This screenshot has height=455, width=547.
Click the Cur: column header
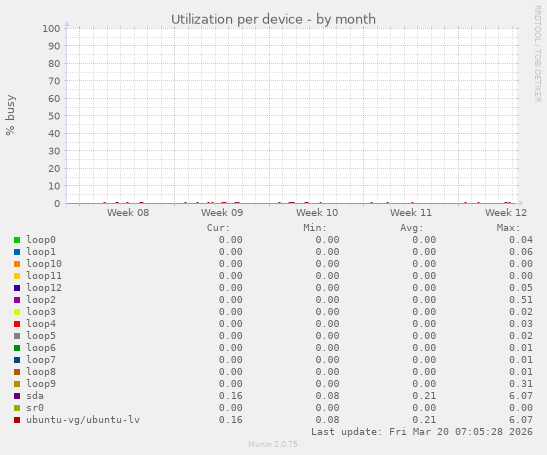point(218,228)
